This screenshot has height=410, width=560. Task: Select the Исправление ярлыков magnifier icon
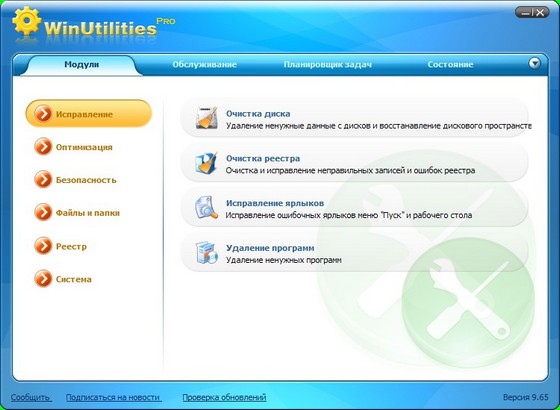coord(206,208)
